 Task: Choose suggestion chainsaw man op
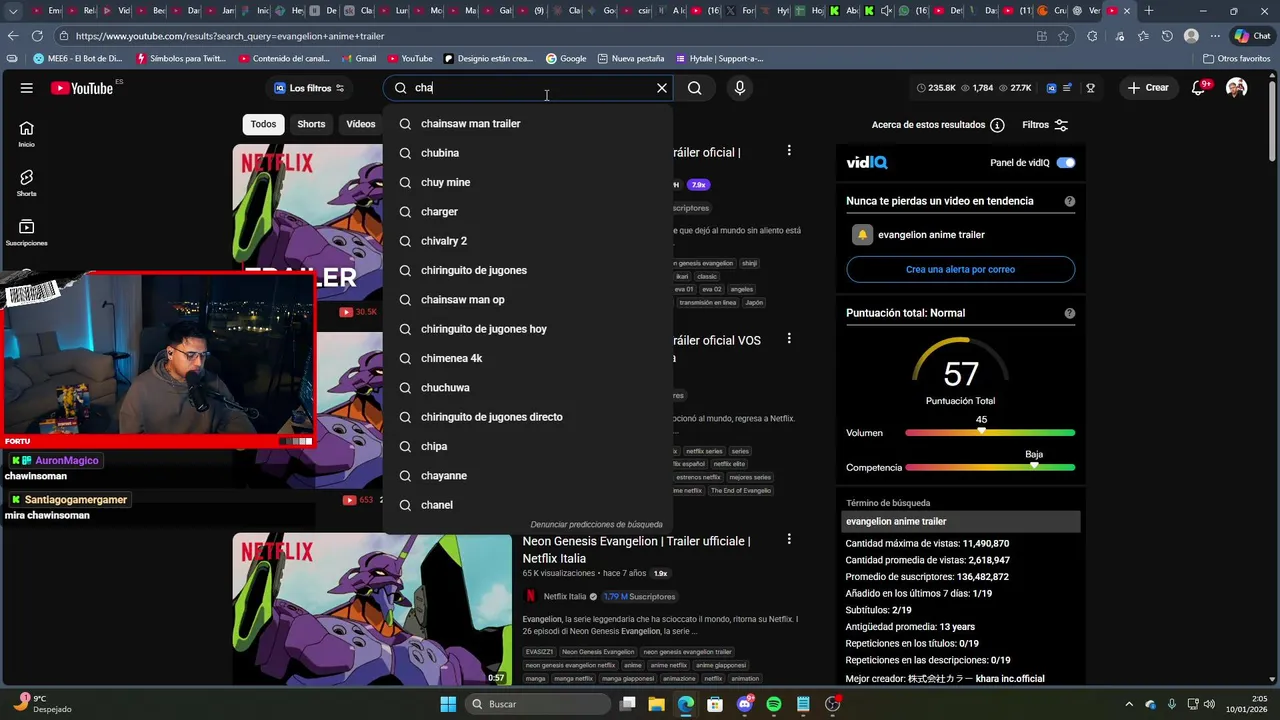coord(528,300)
